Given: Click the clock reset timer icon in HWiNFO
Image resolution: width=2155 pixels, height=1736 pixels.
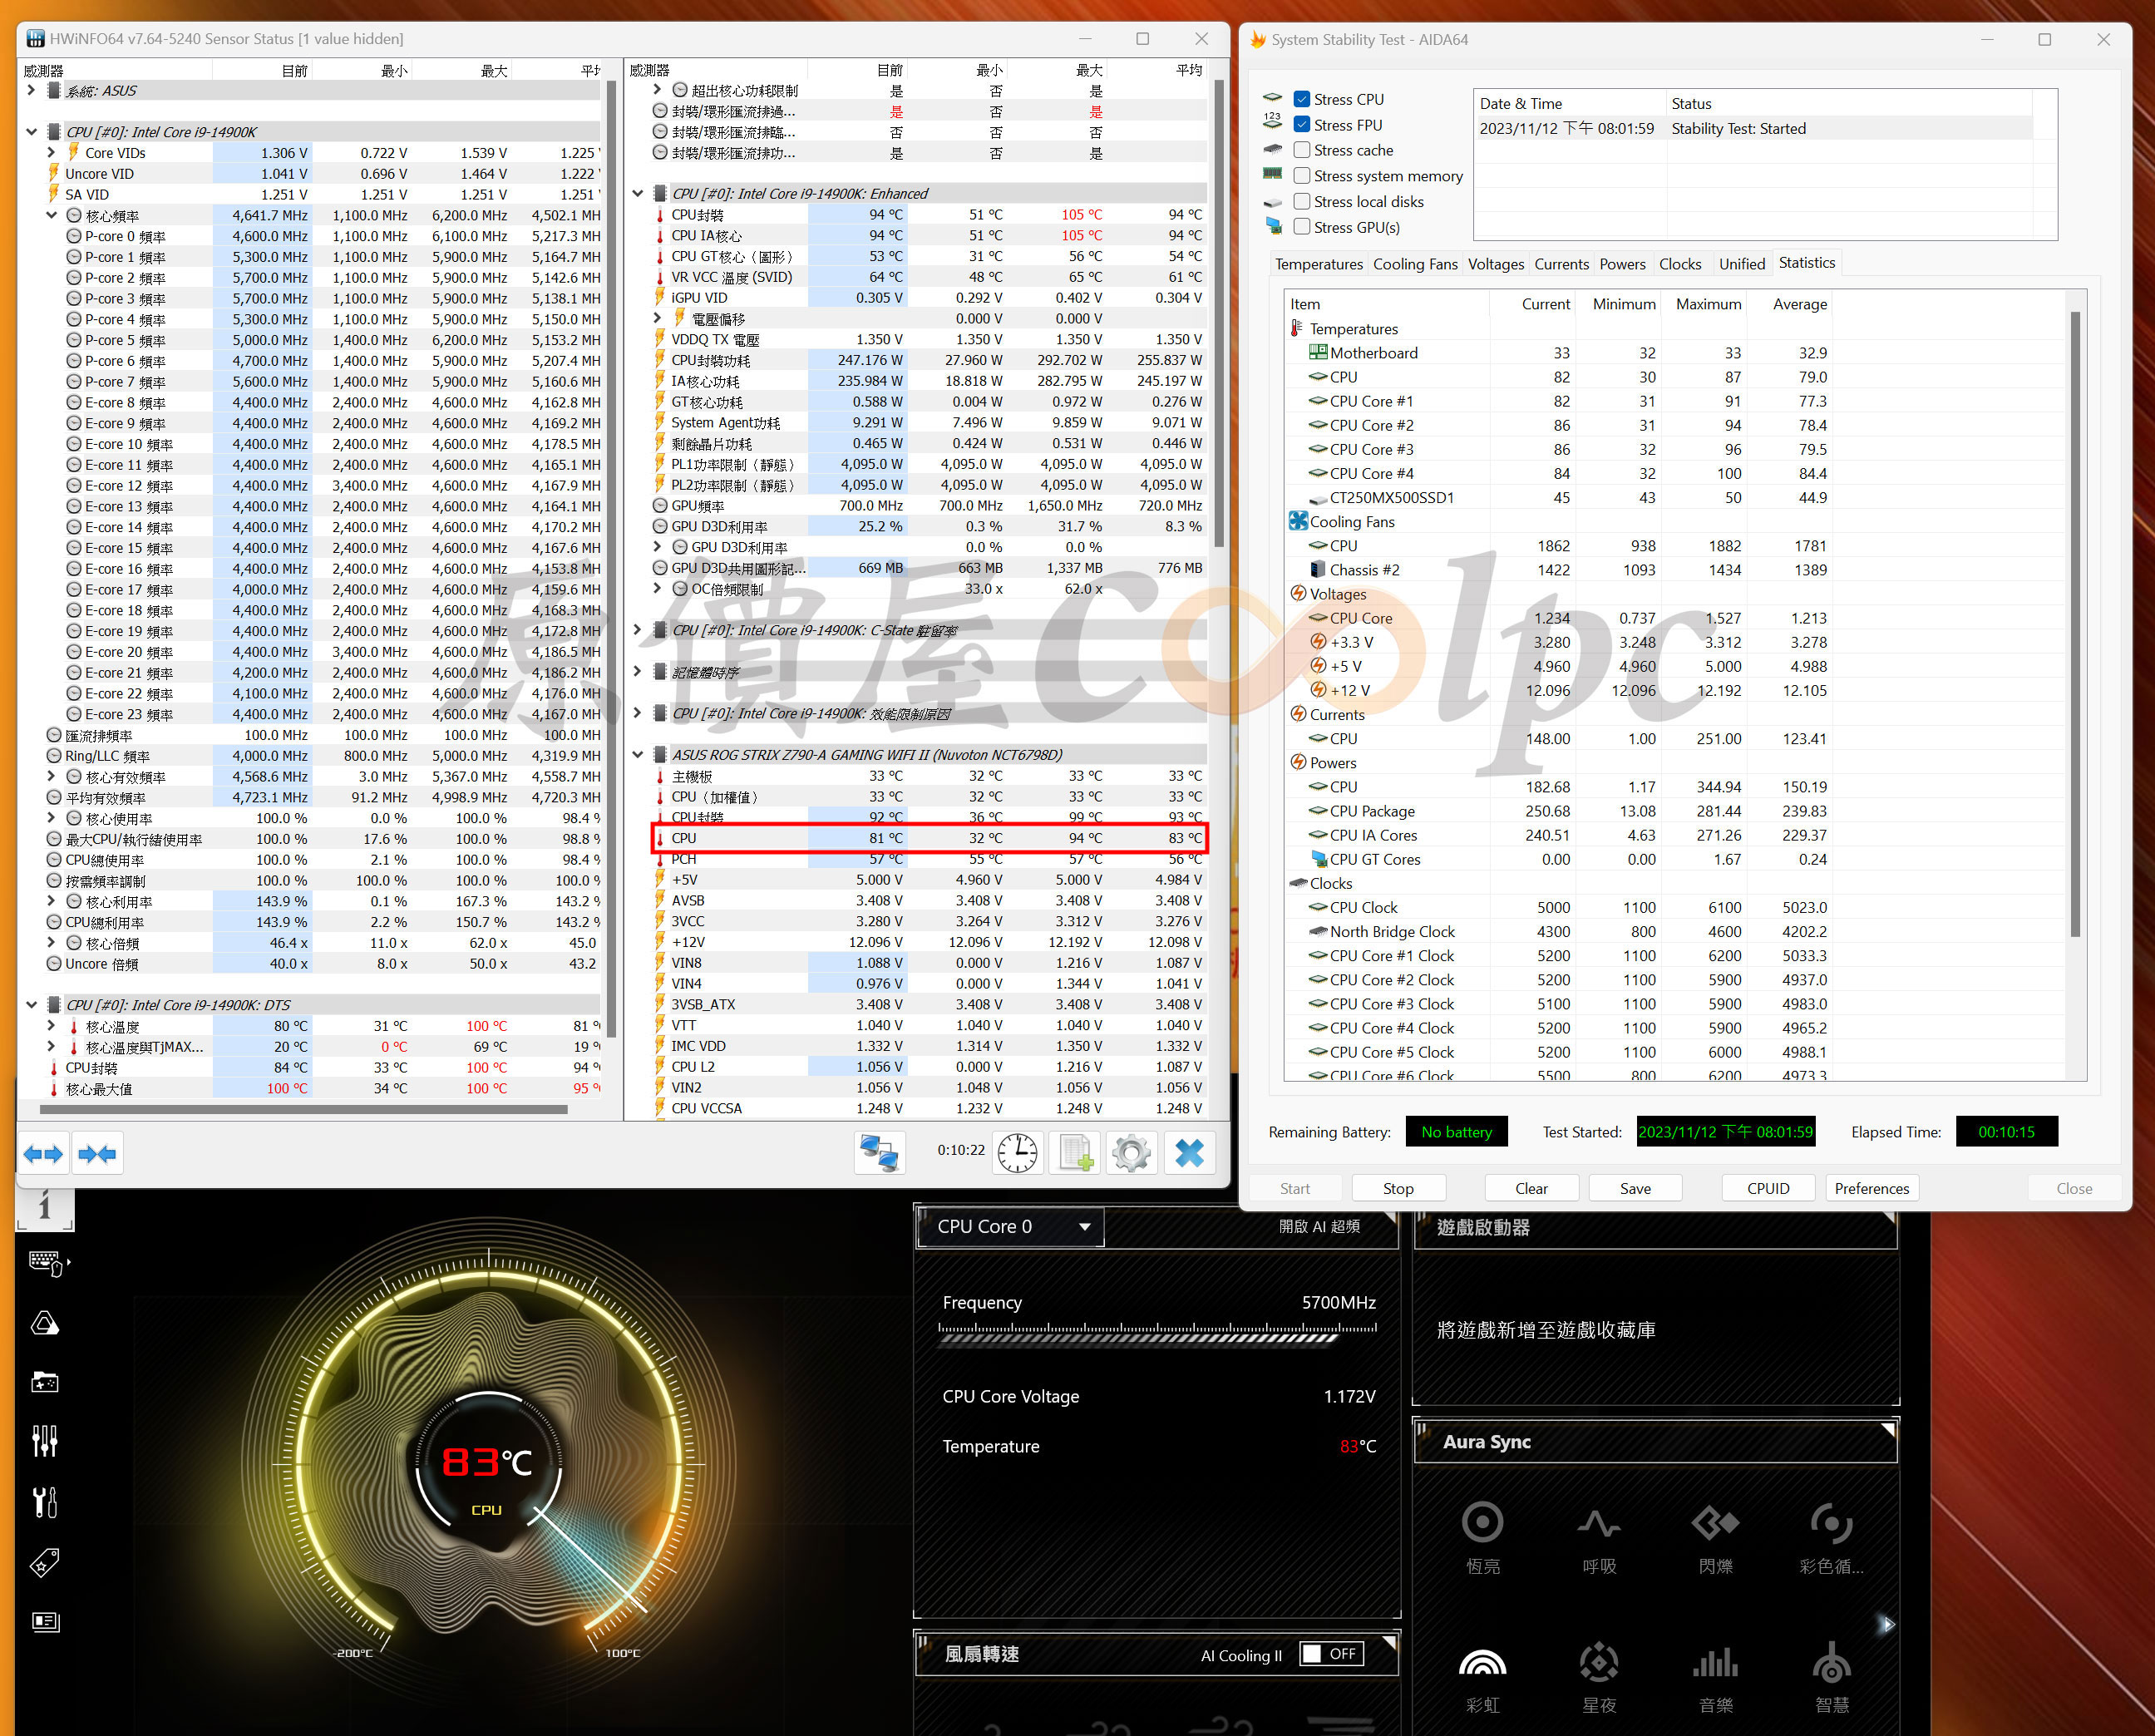Looking at the screenshot, I should pyautogui.click(x=1019, y=1154).
